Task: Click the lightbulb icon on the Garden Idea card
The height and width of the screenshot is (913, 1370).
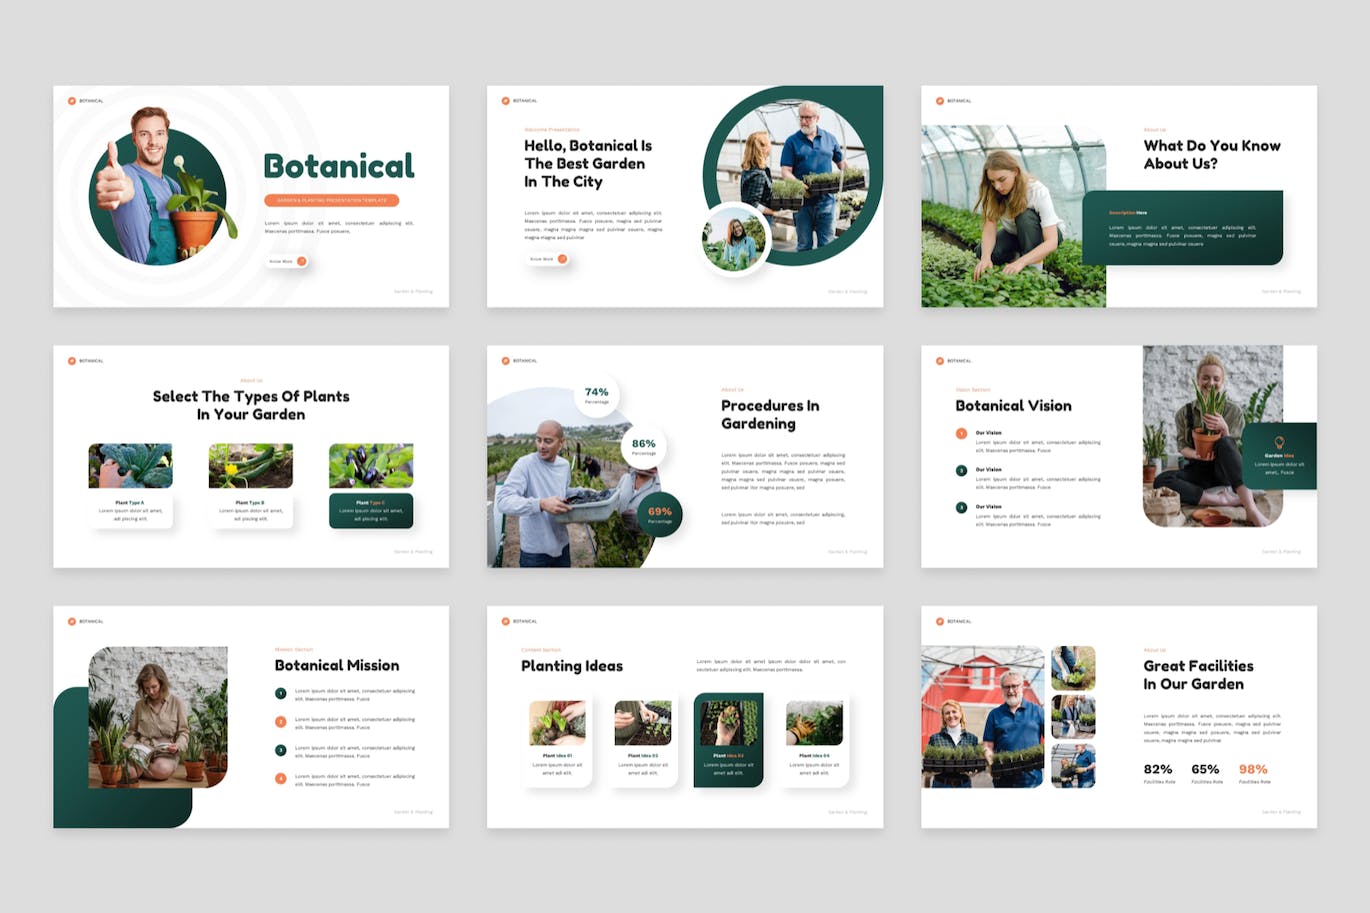Action: (x=1279, y=442)
